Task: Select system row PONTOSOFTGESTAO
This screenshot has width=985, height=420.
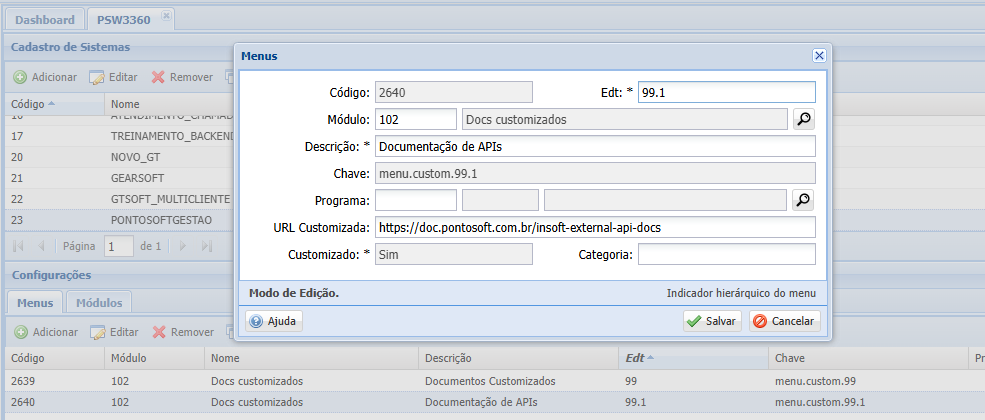Action: point(119,220)
